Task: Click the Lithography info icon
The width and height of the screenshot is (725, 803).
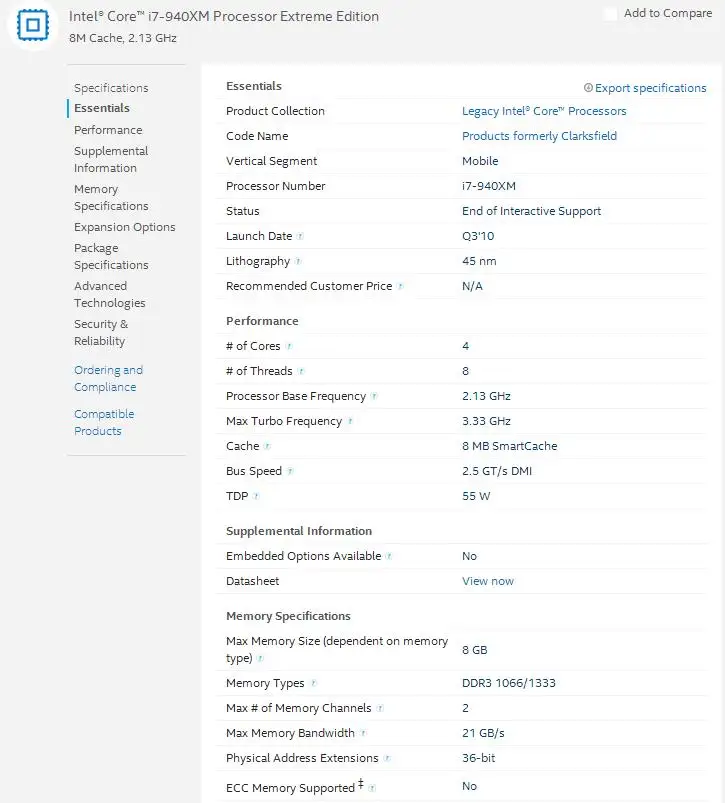Action: click(298, 261)
